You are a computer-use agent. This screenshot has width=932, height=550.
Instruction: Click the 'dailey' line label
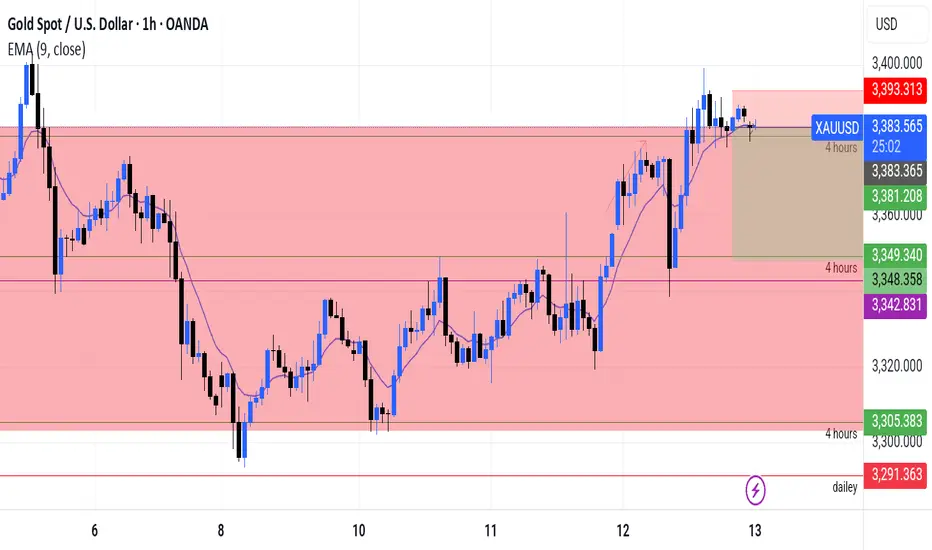[845, 488]
